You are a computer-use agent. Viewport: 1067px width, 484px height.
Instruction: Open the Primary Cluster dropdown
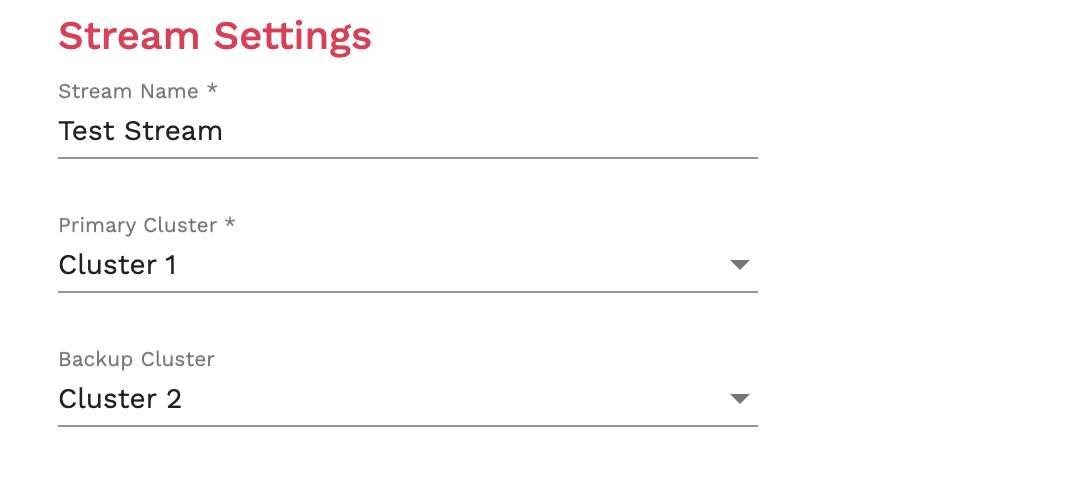click(x=407, y=265)
